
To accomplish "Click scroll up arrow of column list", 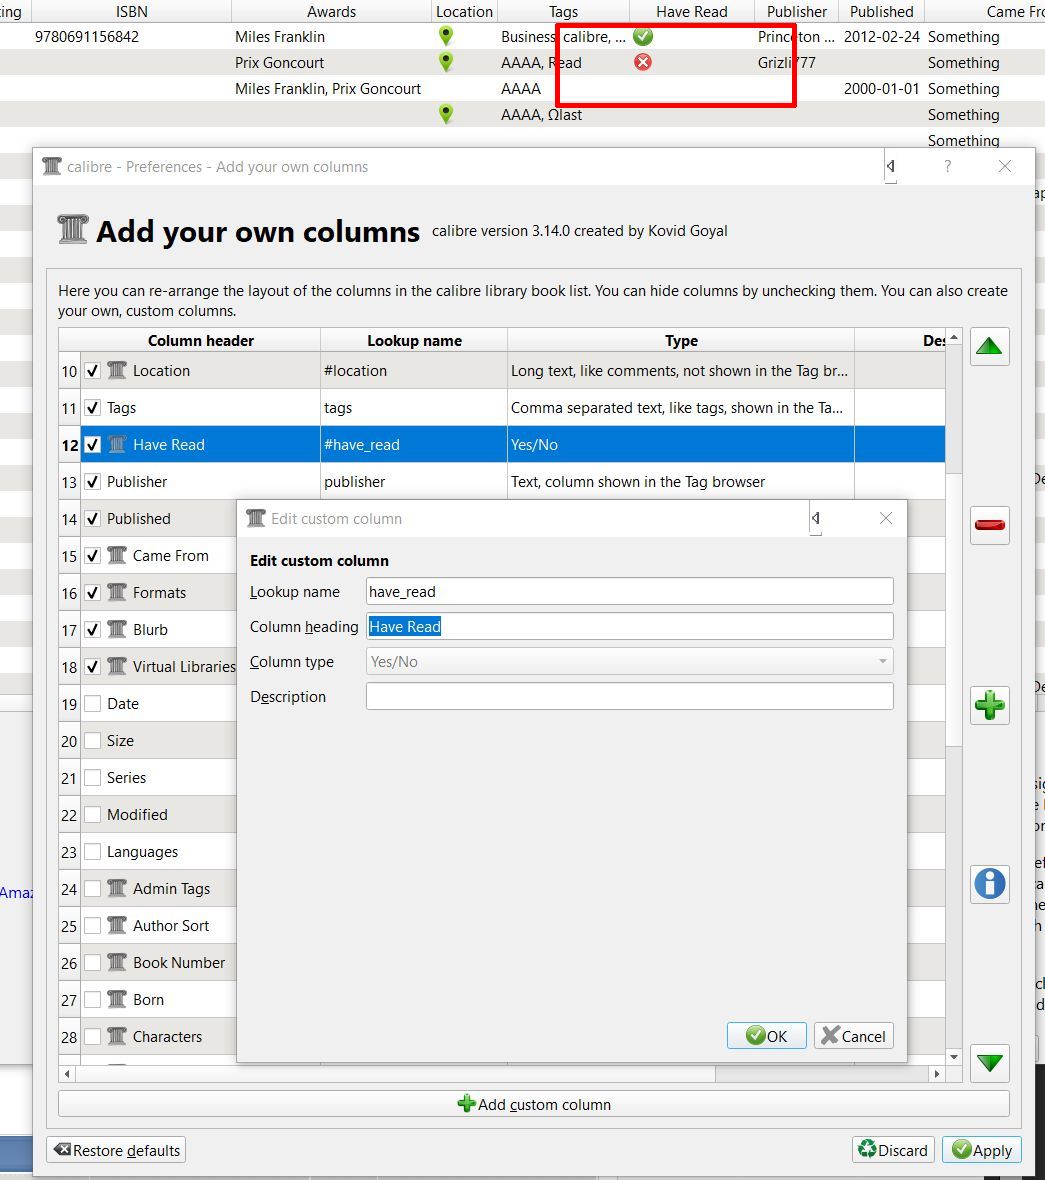I will 954,338.
